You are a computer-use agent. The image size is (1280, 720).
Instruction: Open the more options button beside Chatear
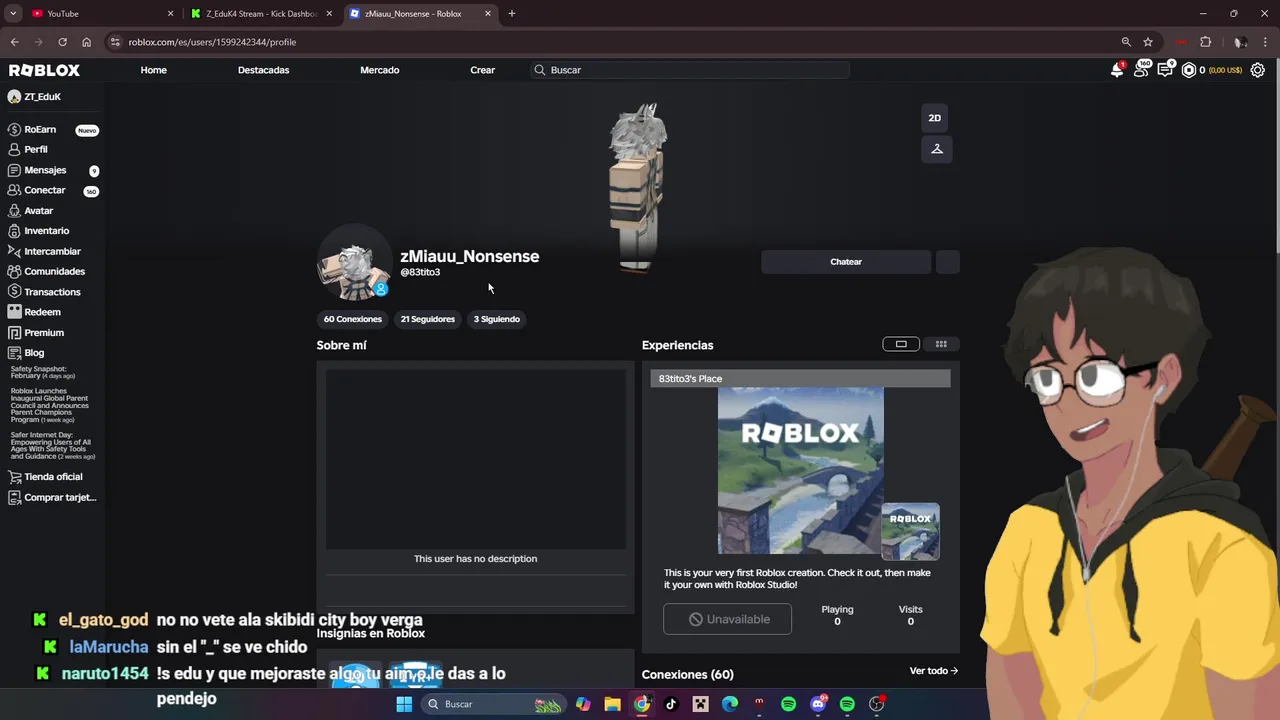coord(947,262)
